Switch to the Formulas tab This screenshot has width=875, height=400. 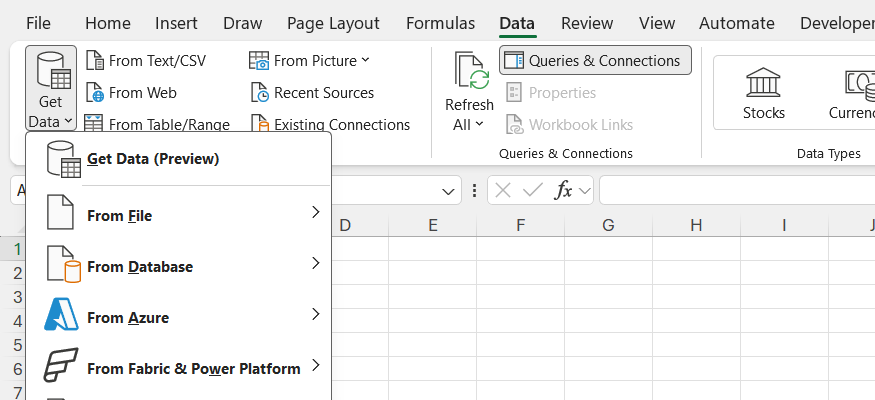[x=440, y=23]
